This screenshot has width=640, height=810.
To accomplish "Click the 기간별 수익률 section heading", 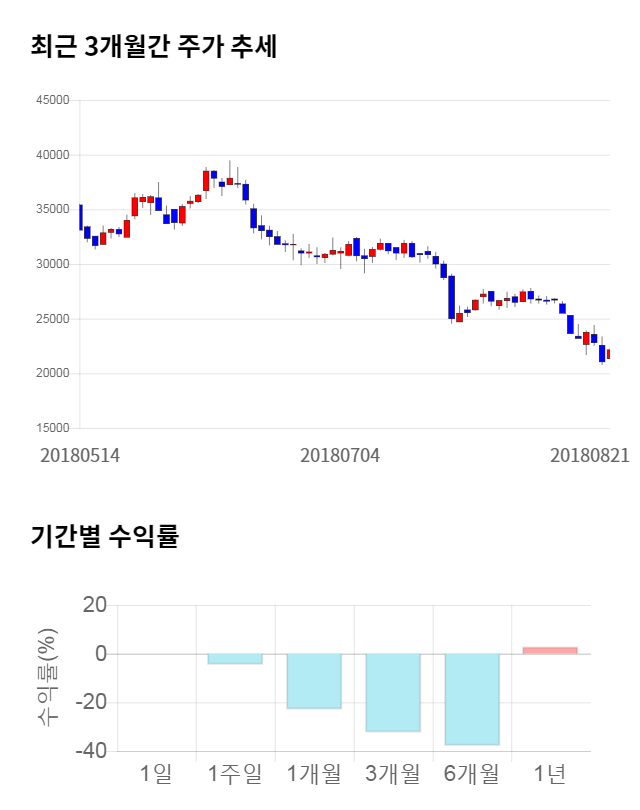I will pos(104,535).
